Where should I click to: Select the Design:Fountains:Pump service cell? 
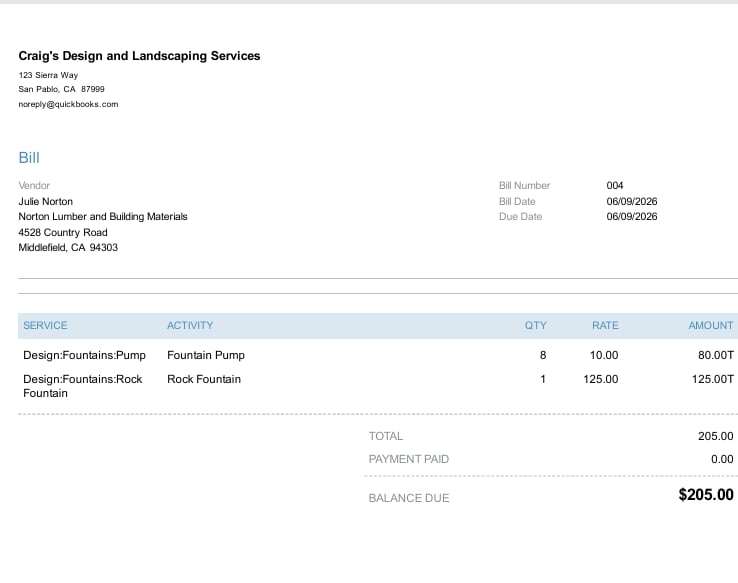(x=85, y=355)
